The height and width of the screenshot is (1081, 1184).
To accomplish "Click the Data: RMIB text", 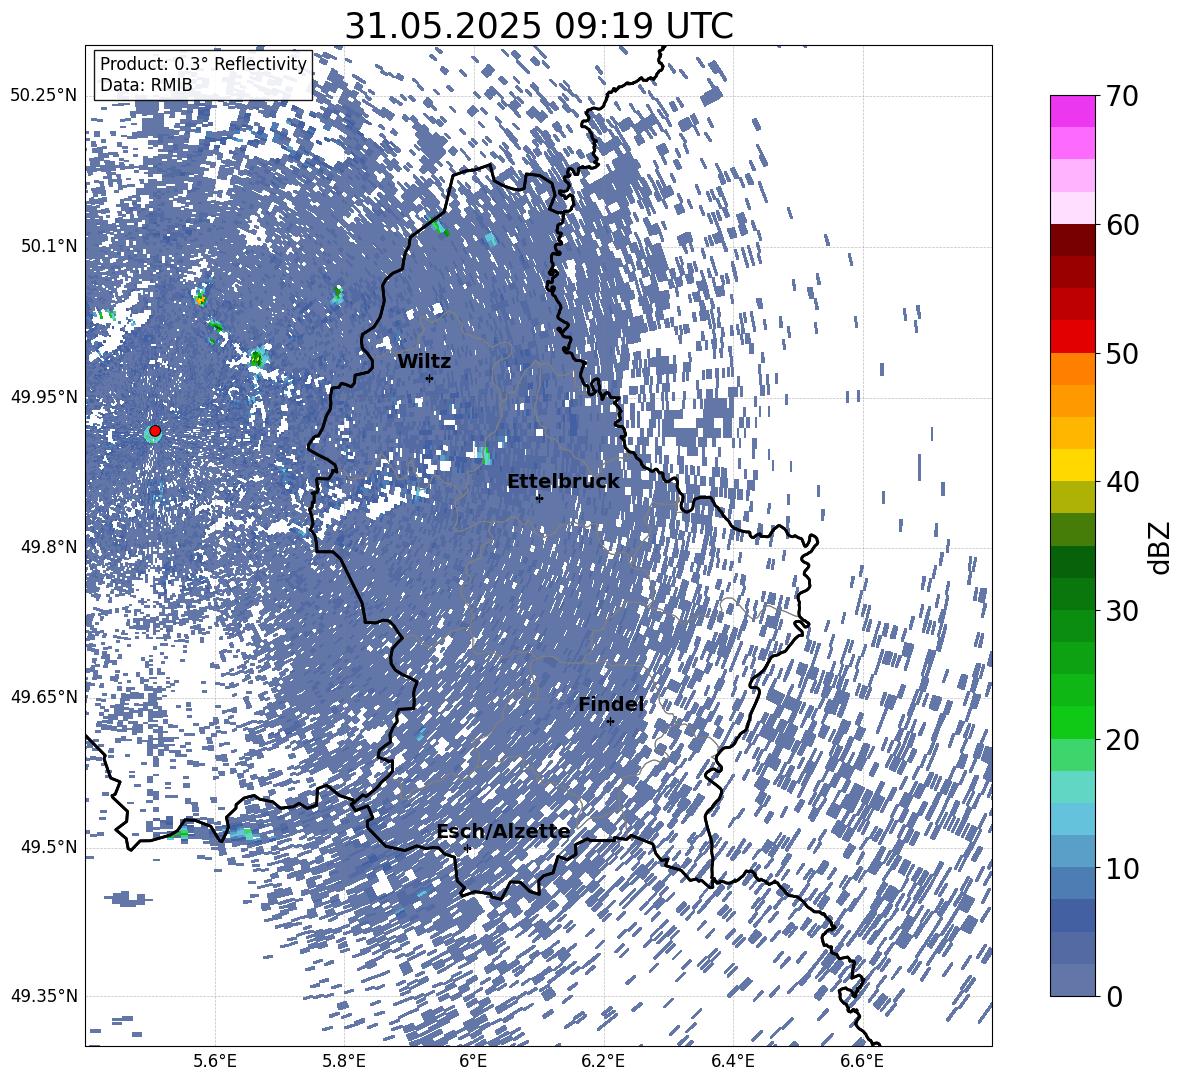I will (146, 85).
